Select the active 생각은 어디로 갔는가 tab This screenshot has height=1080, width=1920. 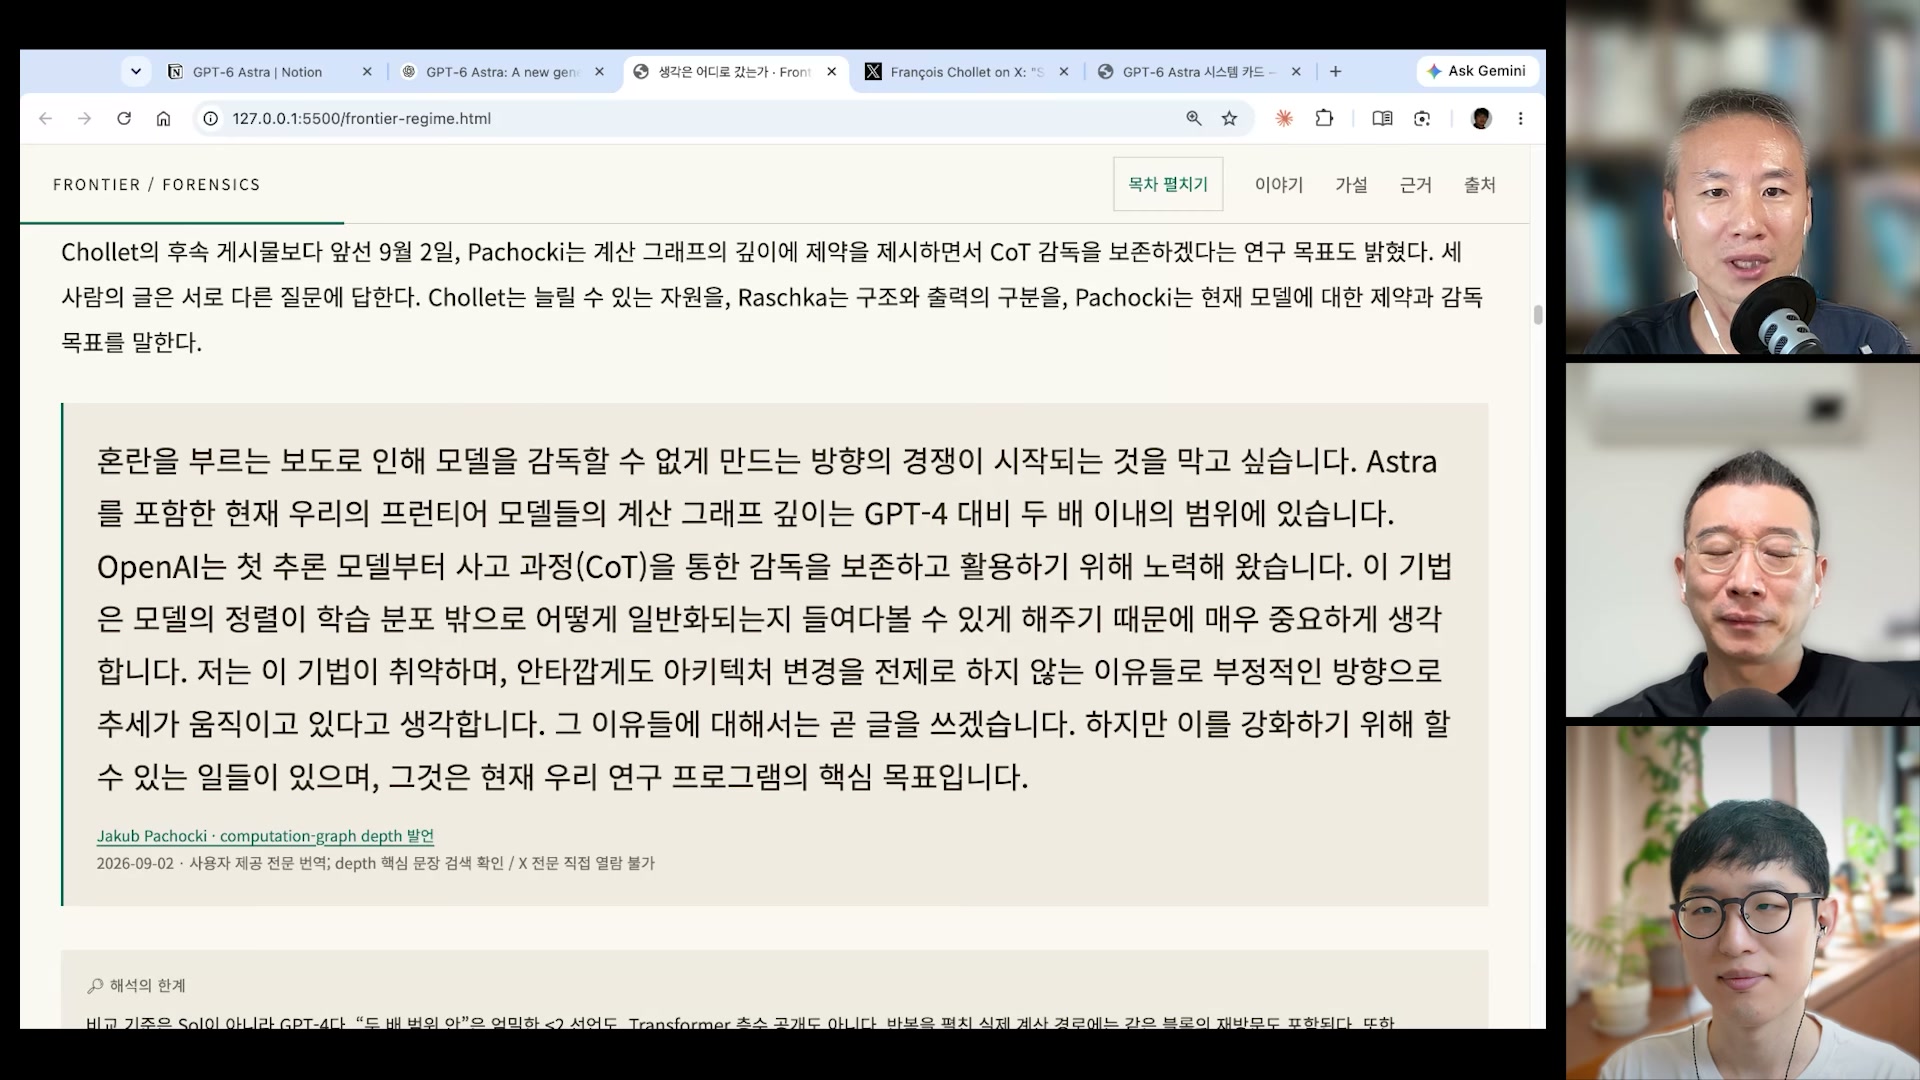[735, 72]
